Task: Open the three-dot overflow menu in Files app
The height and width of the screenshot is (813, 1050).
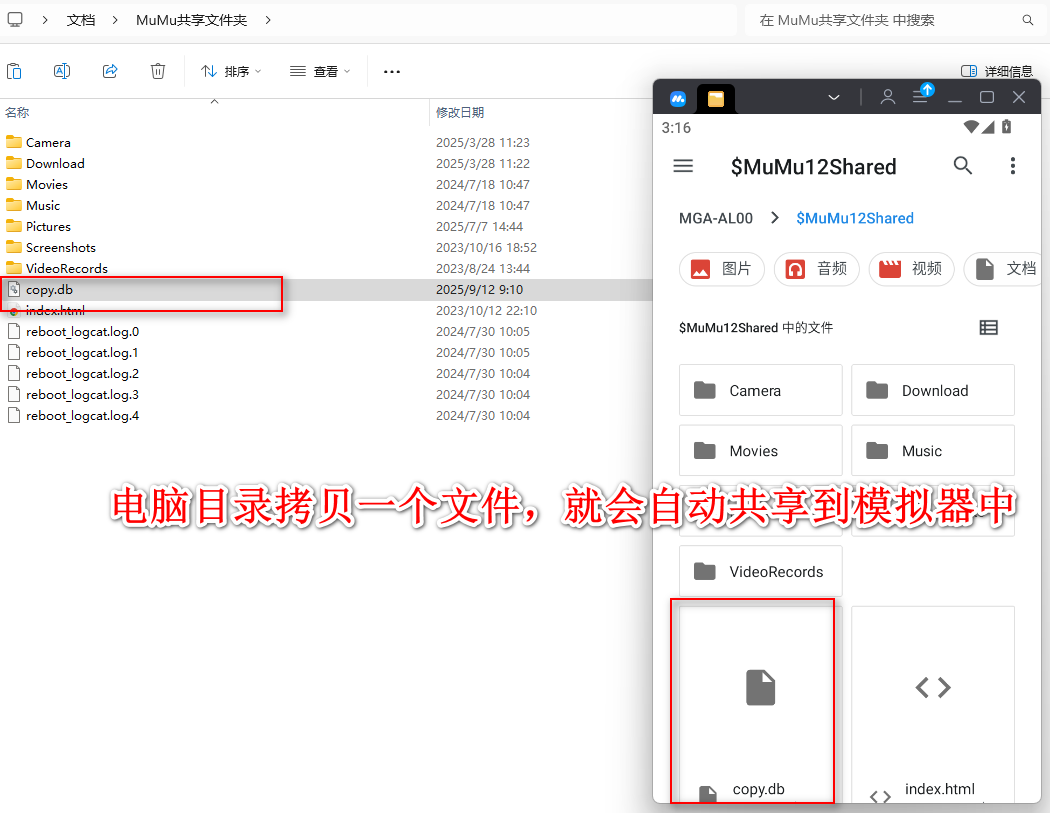Action: pos(1012,165)
